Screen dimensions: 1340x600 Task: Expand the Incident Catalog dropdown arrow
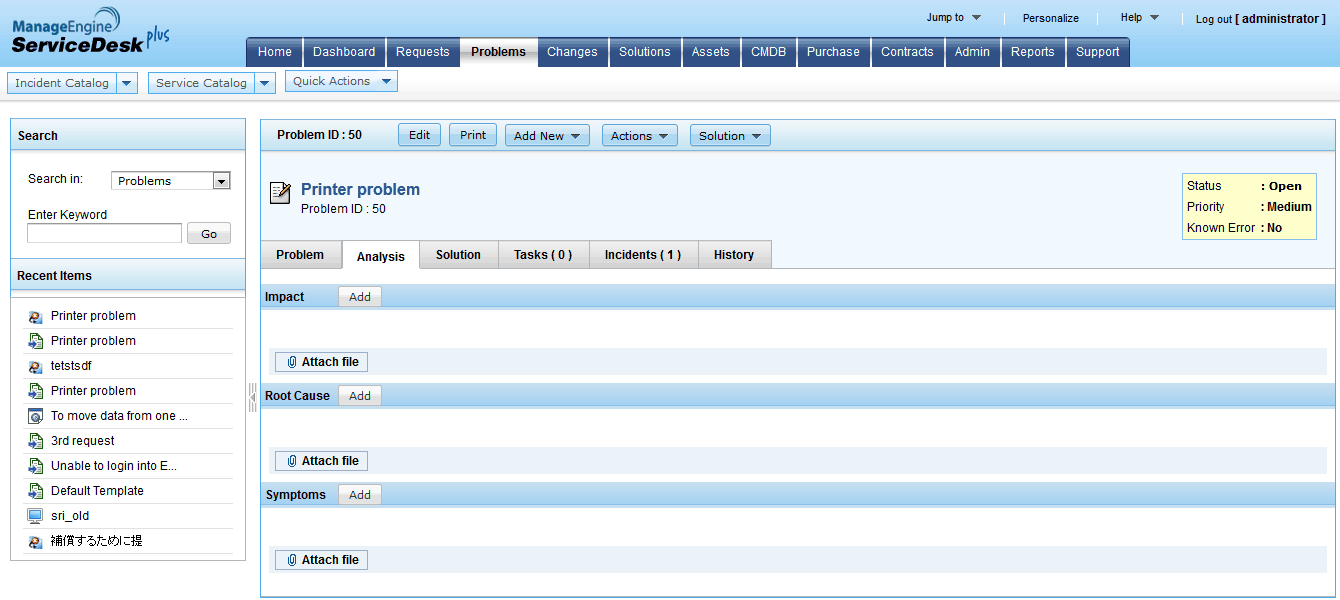tap(127, 83)
